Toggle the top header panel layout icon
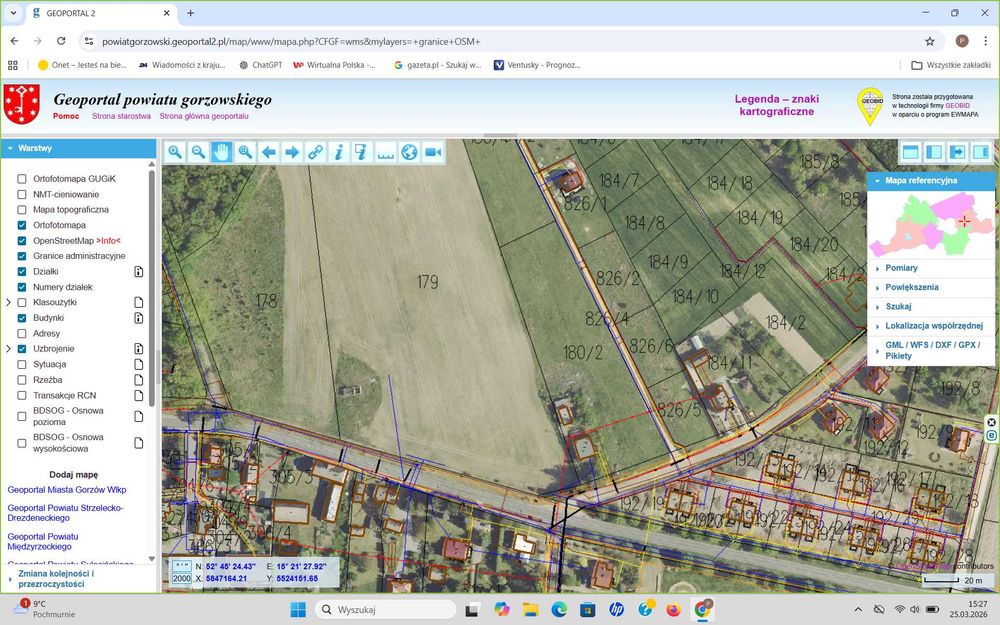This screenshot has height=625, width=1000. point(910,152)
